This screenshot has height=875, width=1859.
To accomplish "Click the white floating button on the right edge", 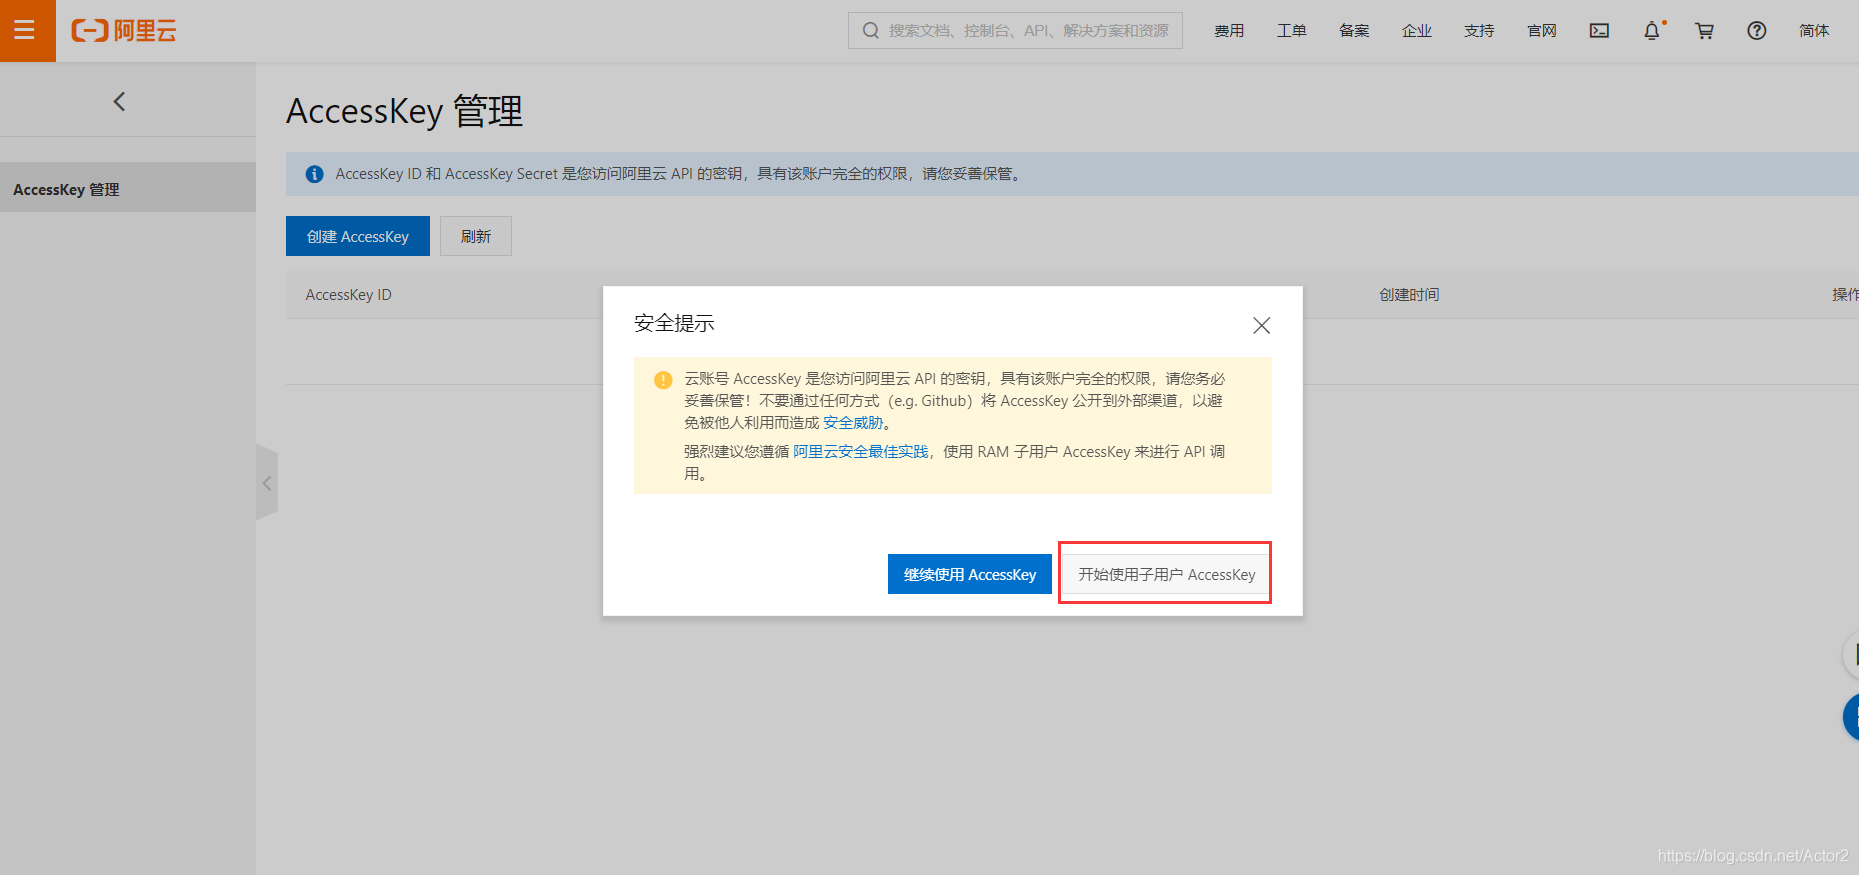I will [1851, 655].
